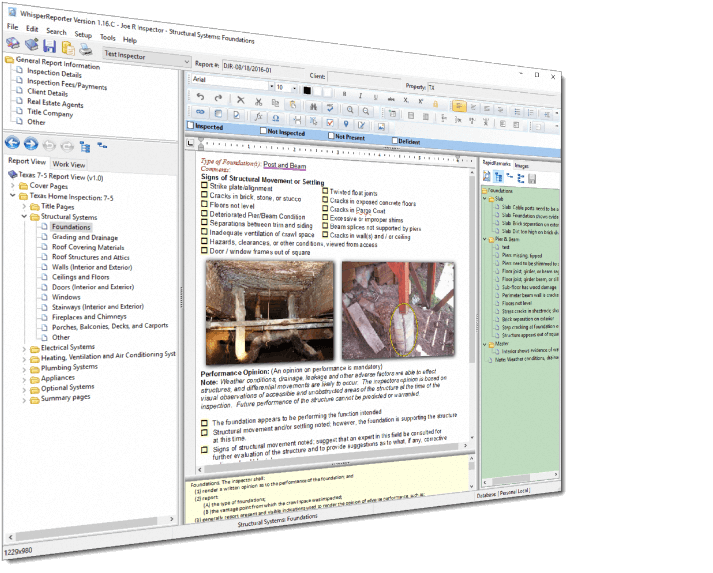
Task: Click the ruler left indent marker
Action: click(x=201, y=146)
